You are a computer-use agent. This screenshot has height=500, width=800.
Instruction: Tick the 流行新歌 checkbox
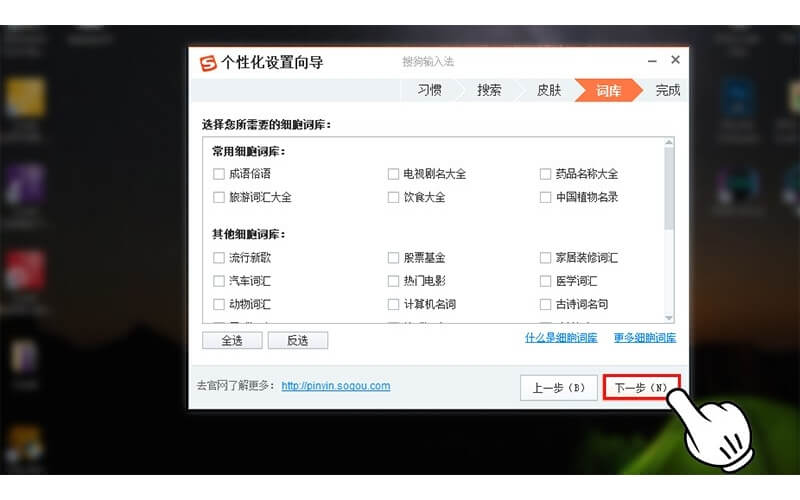coord(219,258)
